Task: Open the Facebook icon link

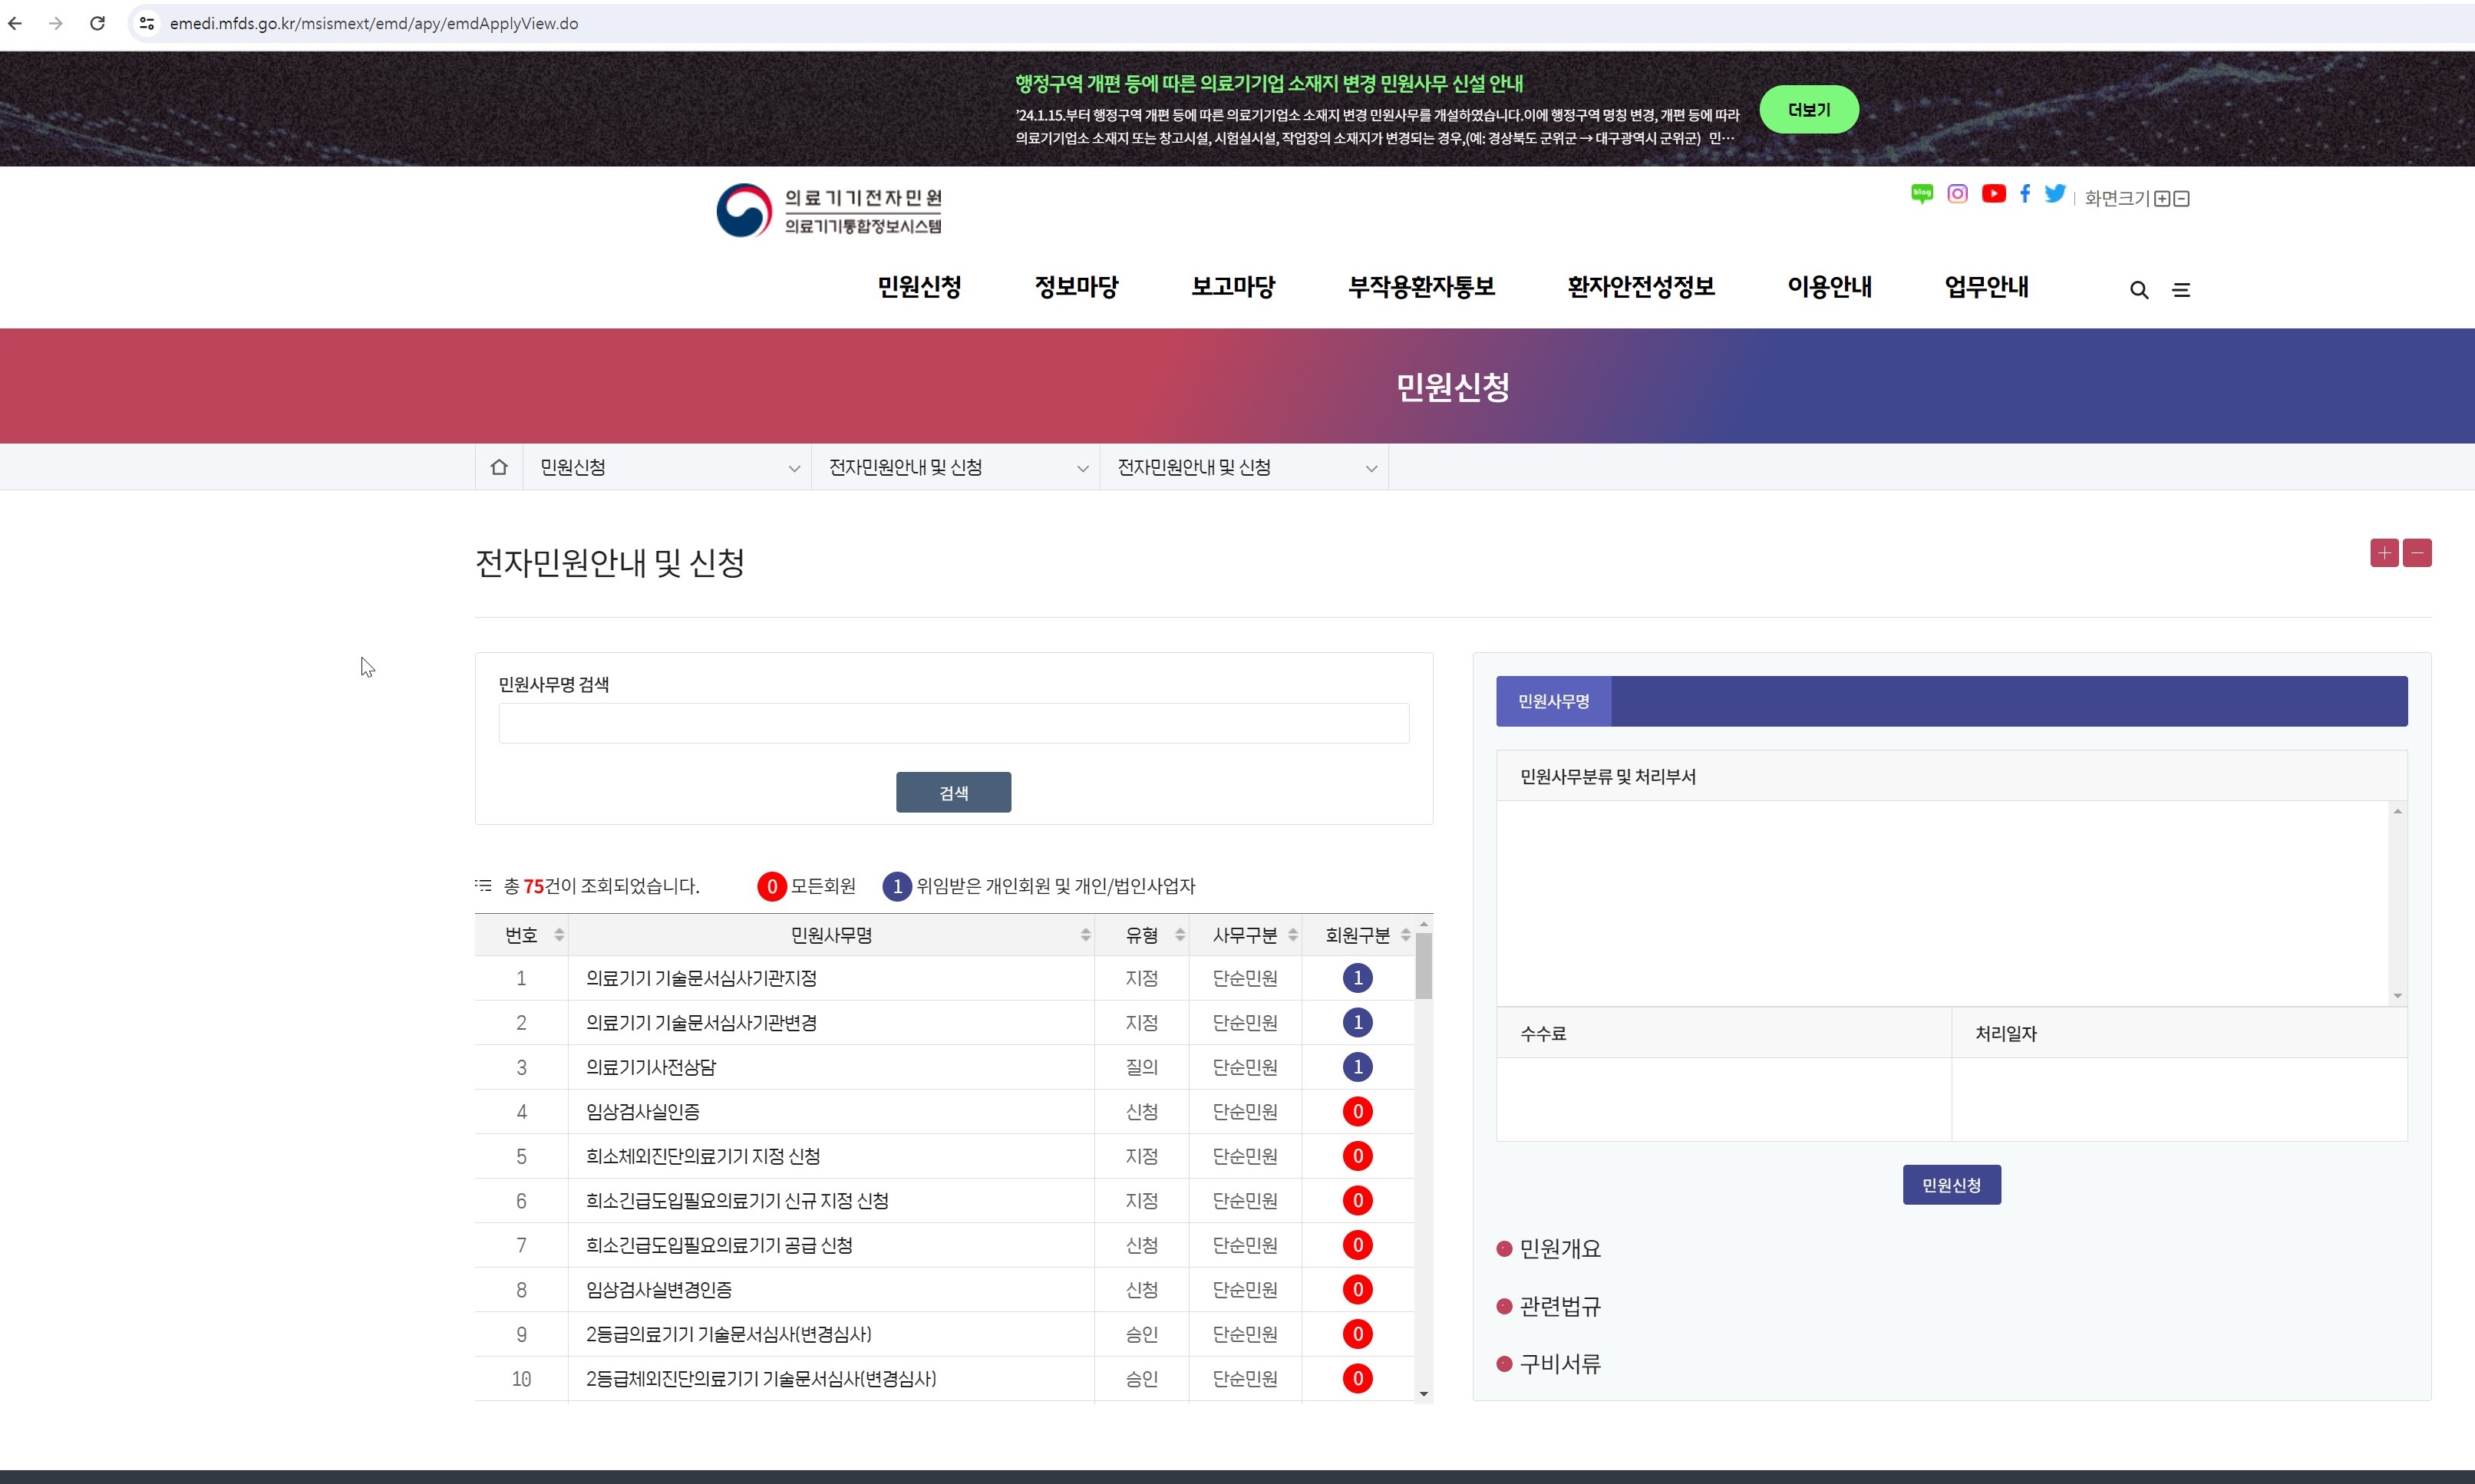Action: point(2025,194)
